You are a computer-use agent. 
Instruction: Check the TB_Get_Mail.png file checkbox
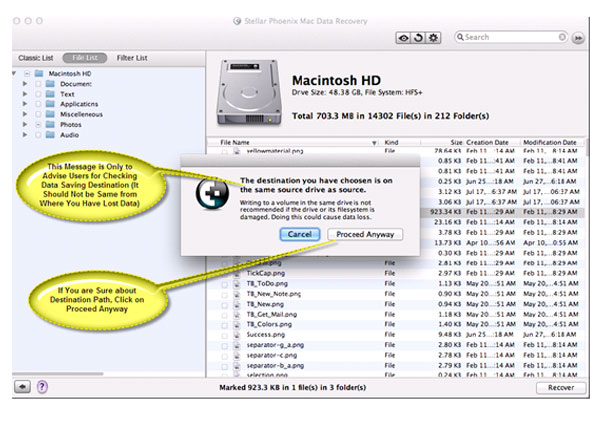tap(224, 315)
